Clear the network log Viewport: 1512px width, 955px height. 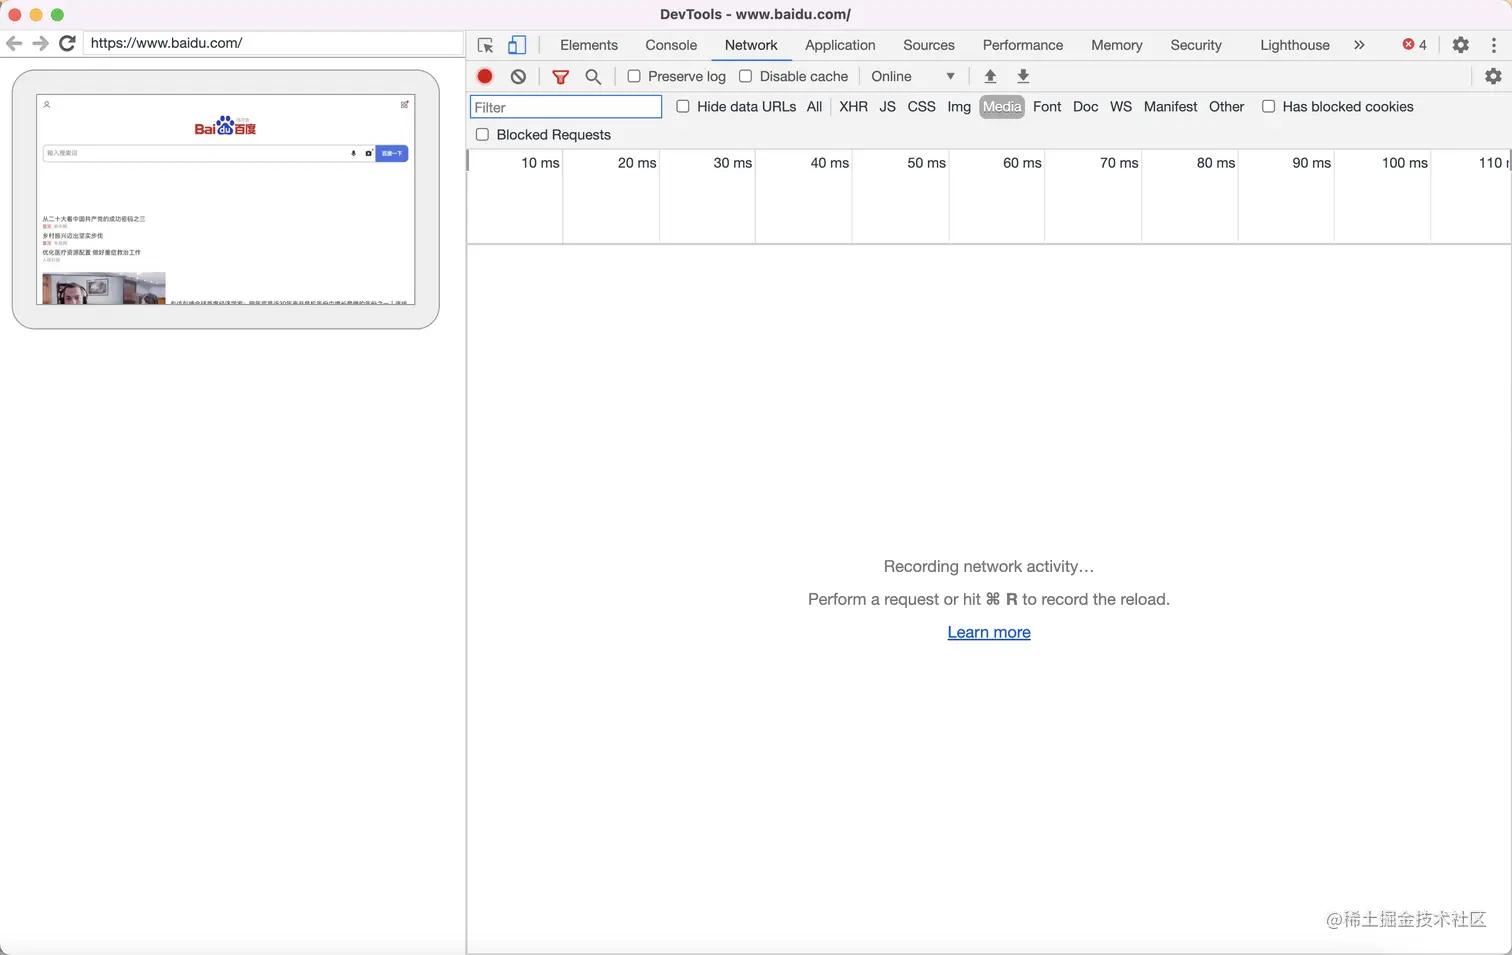[518, 76]
